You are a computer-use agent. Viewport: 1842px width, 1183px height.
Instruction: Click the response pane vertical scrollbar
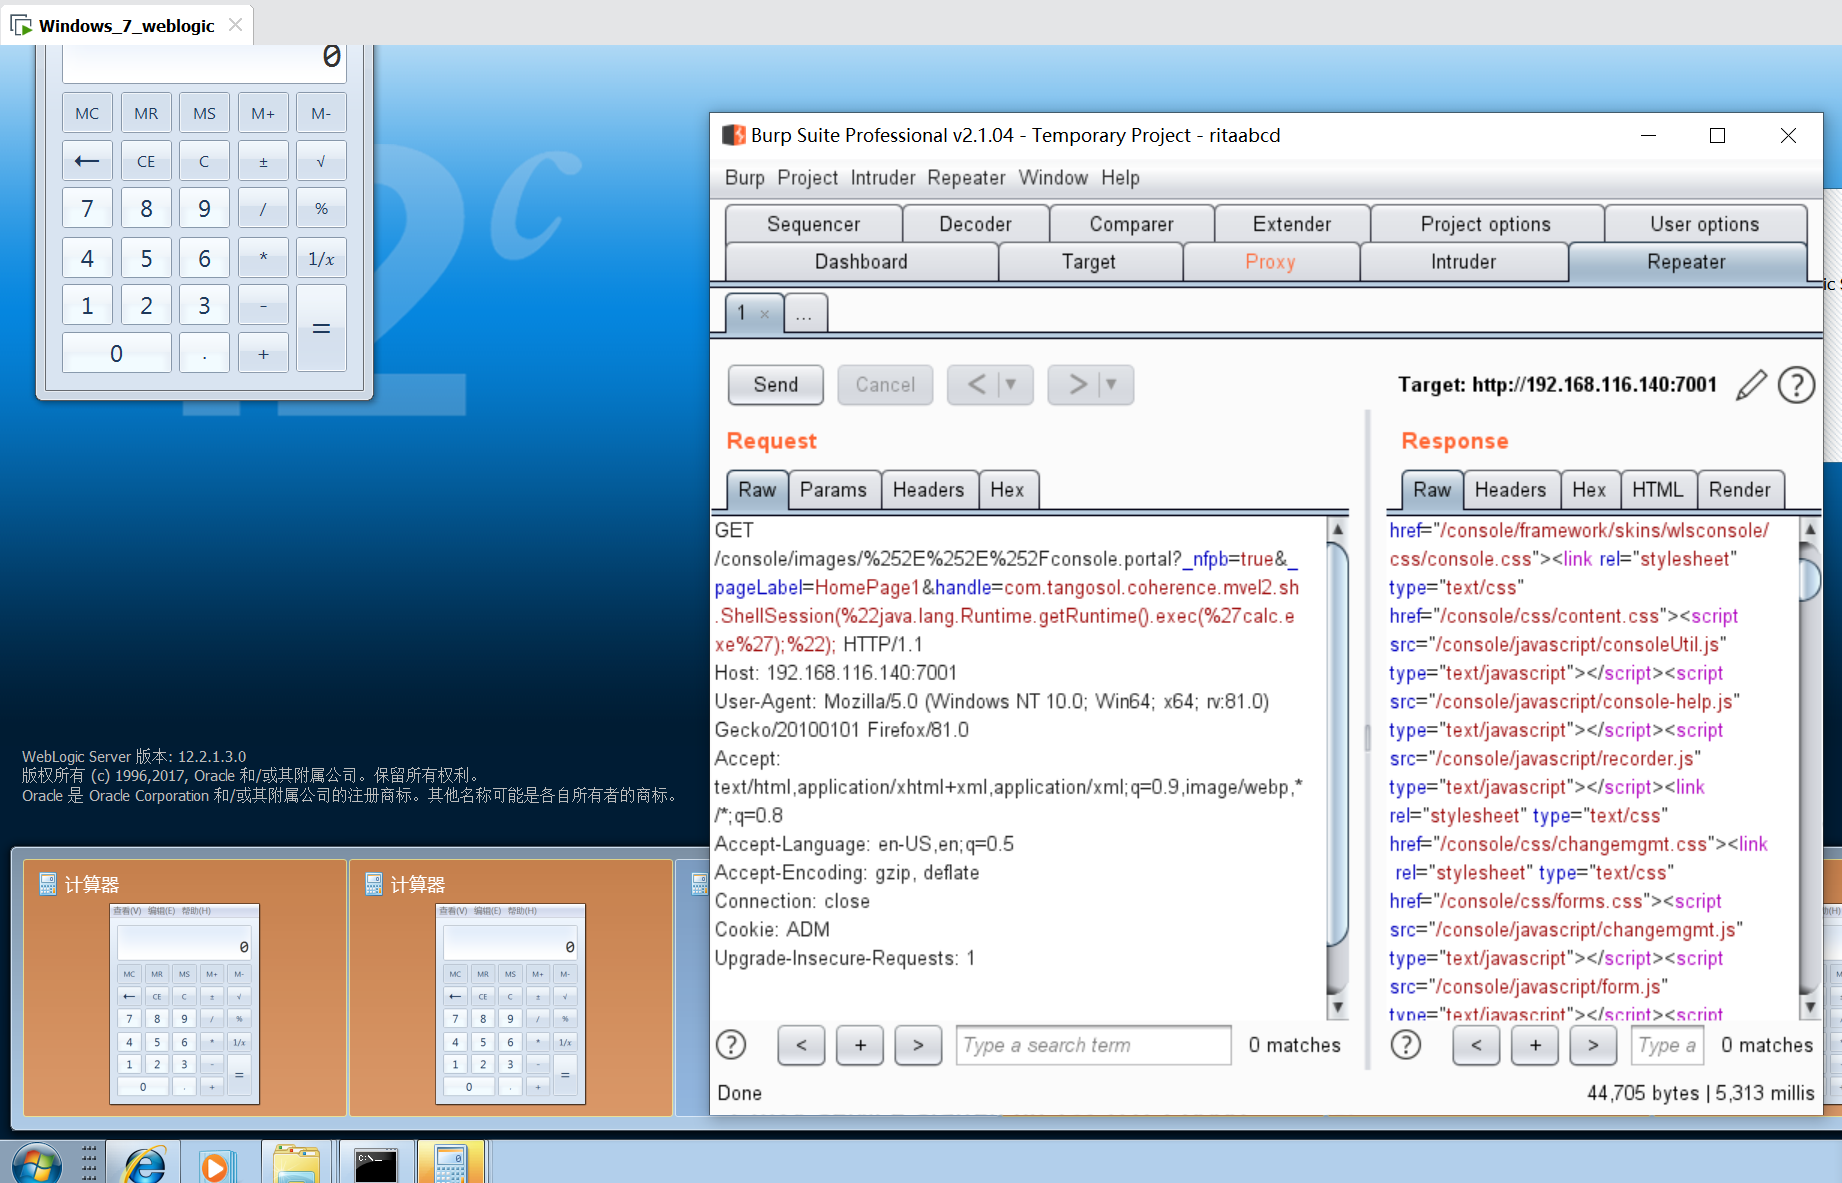1809,580
